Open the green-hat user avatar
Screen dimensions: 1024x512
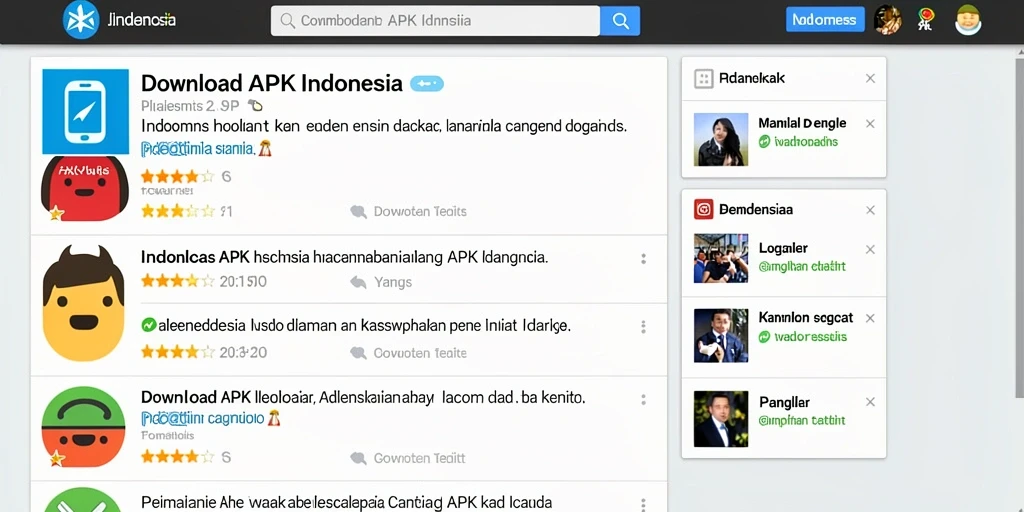tap(968, 20)
